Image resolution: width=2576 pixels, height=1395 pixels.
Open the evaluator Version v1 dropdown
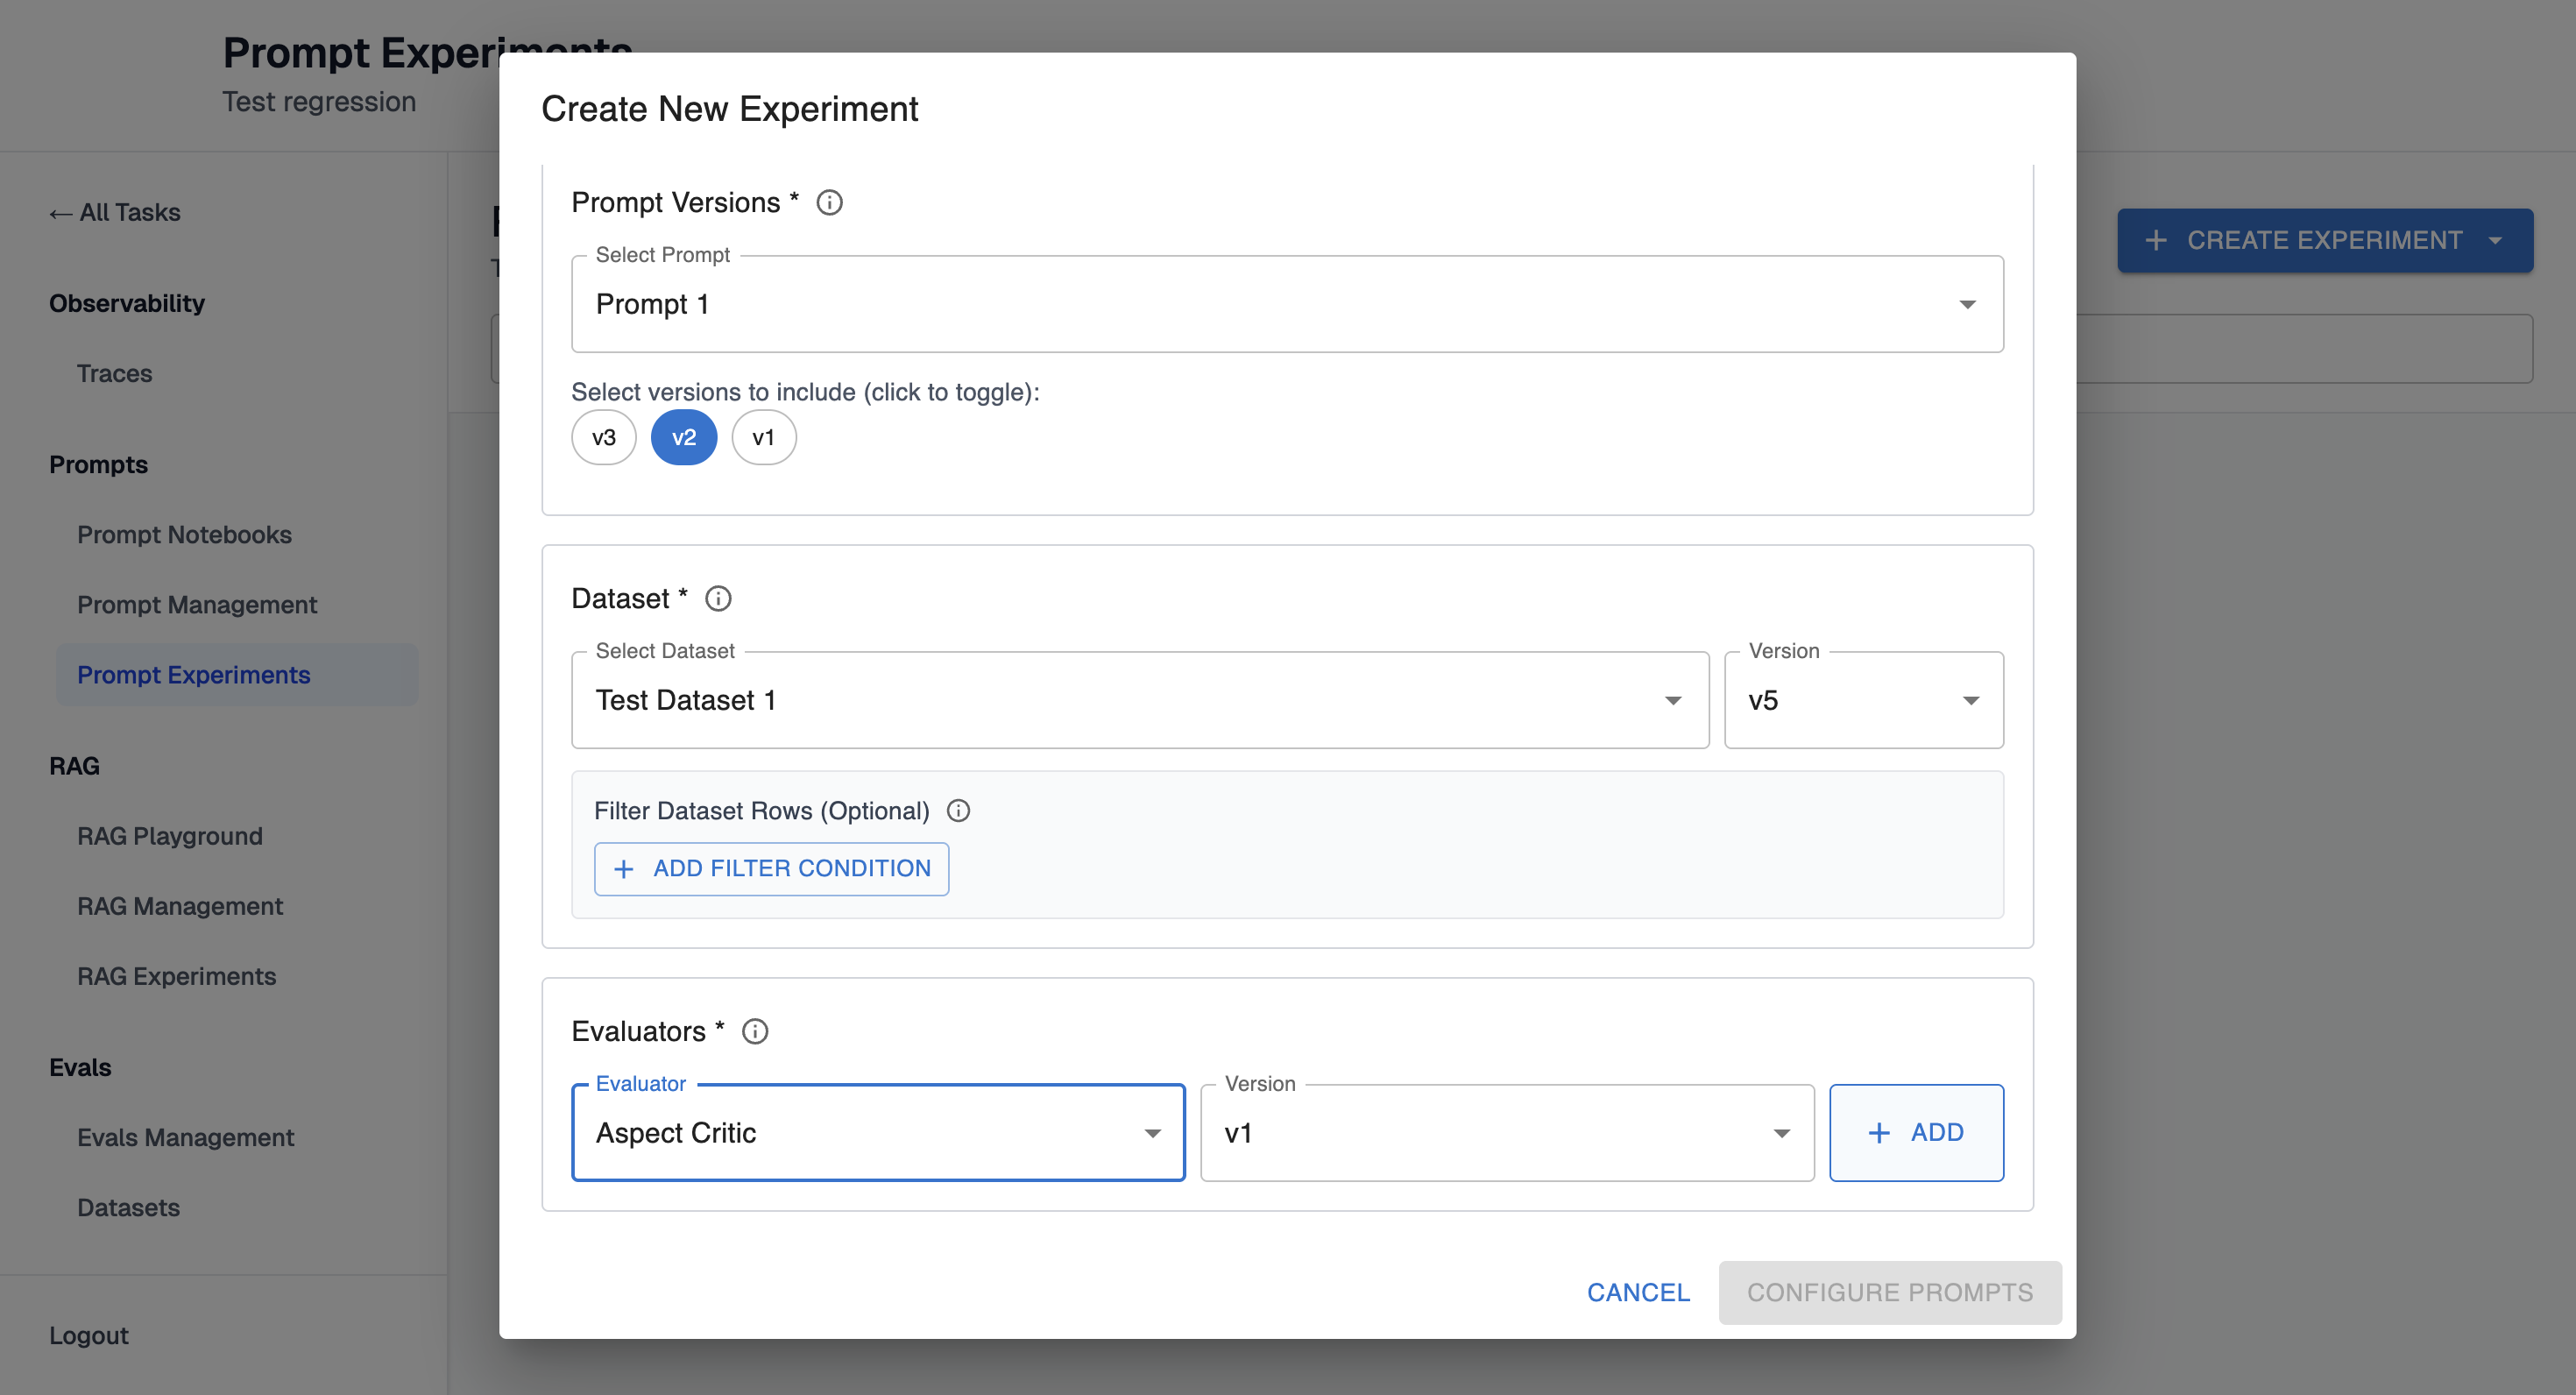pos(1506,1133)
